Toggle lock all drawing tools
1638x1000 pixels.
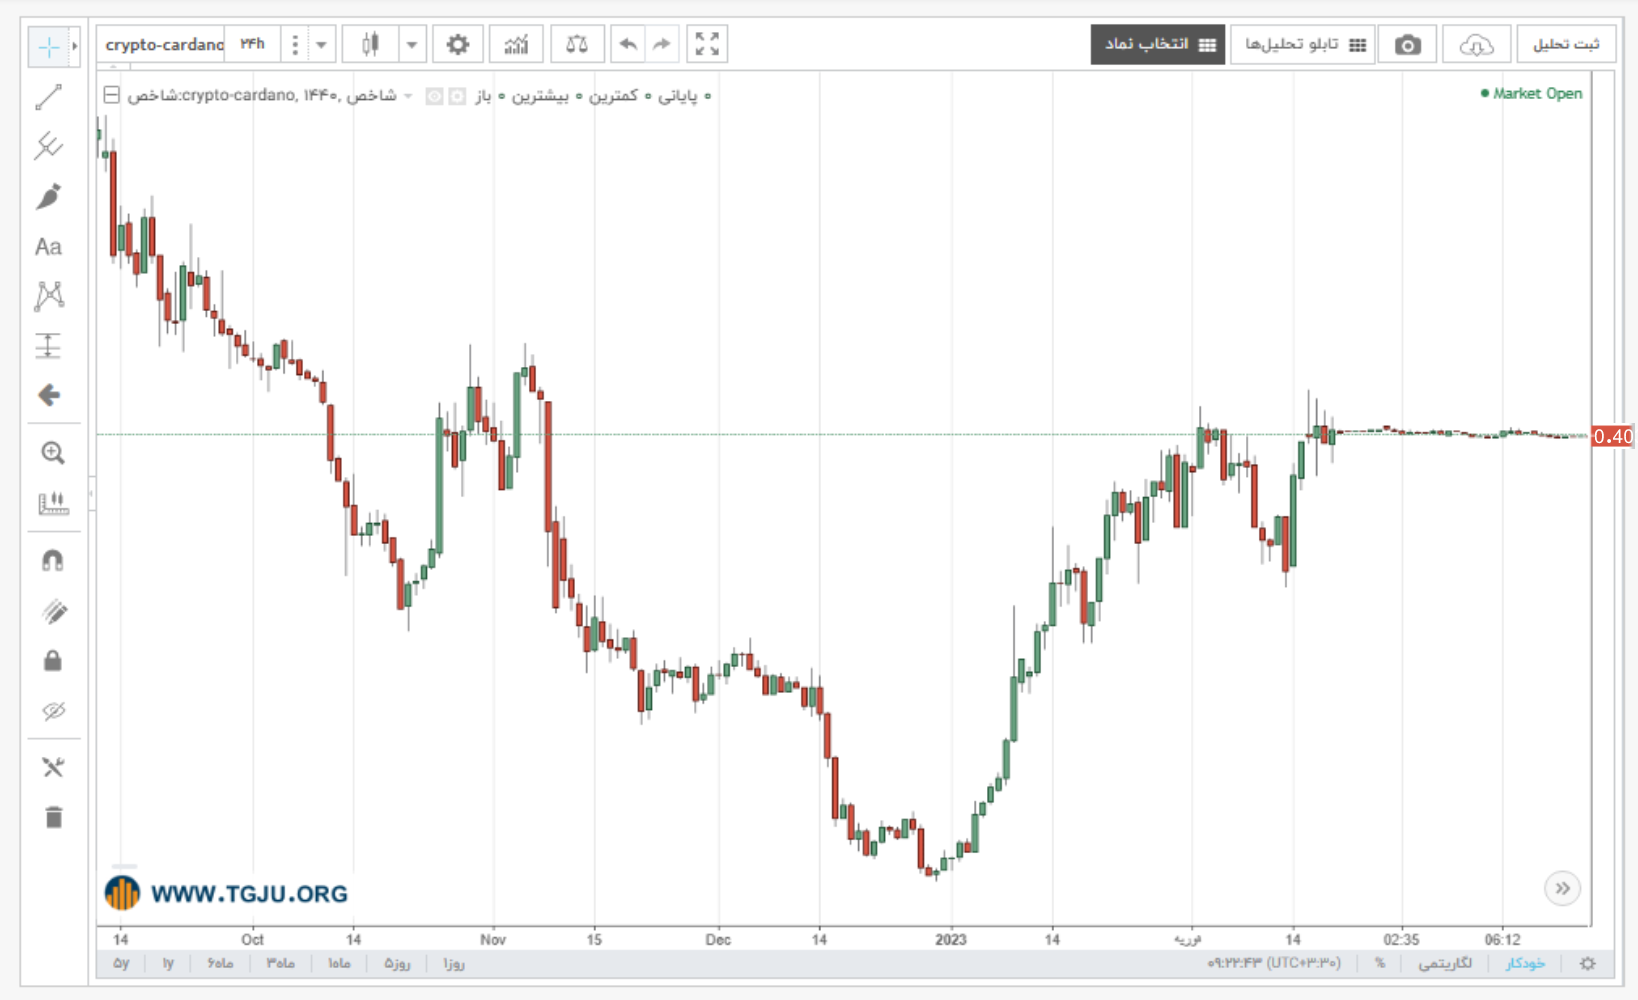(53, 661)
